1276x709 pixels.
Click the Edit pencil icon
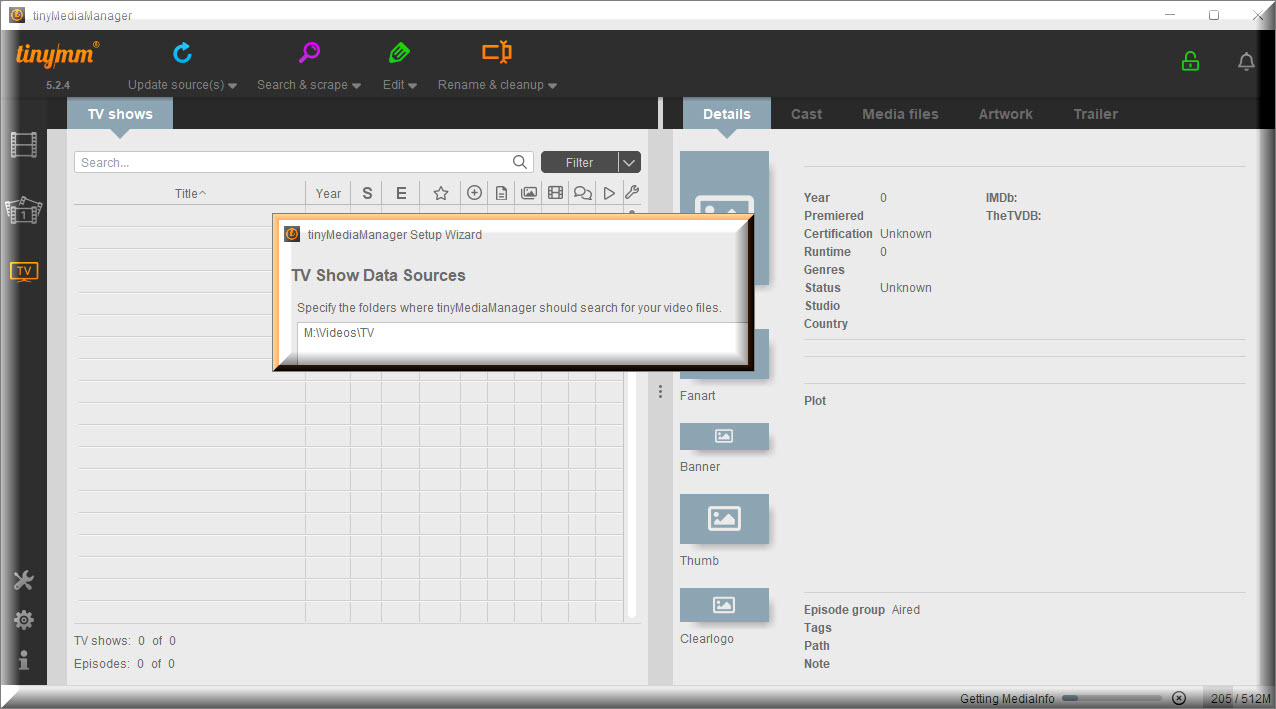(399, 53)
